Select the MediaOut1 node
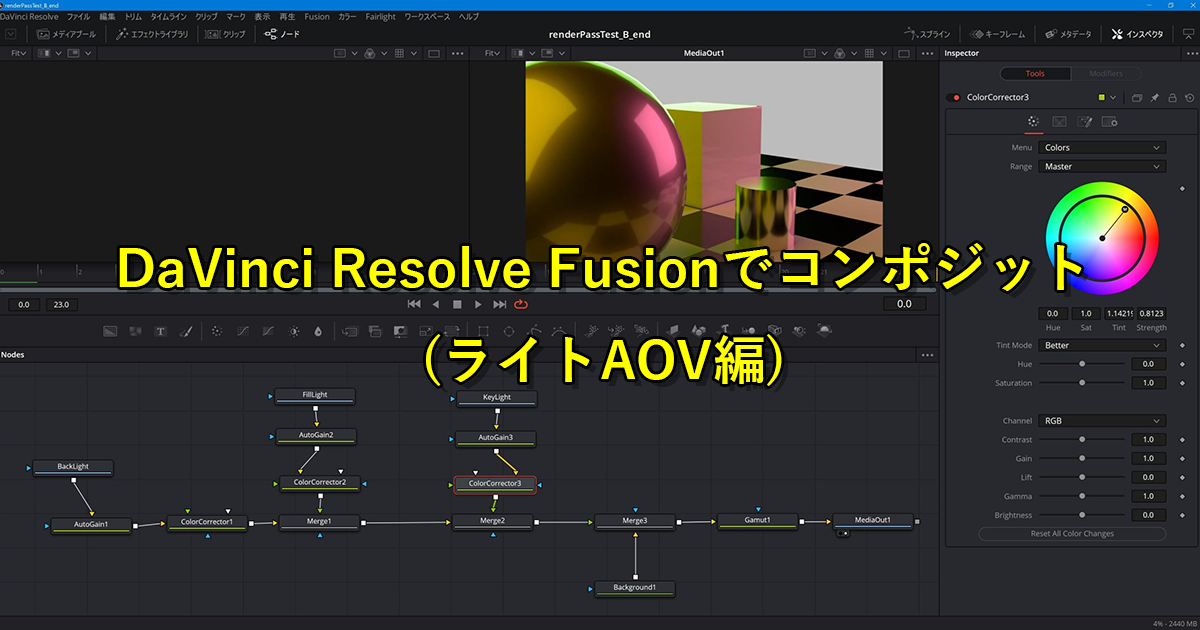The image size is (1200, 630). 872,520
